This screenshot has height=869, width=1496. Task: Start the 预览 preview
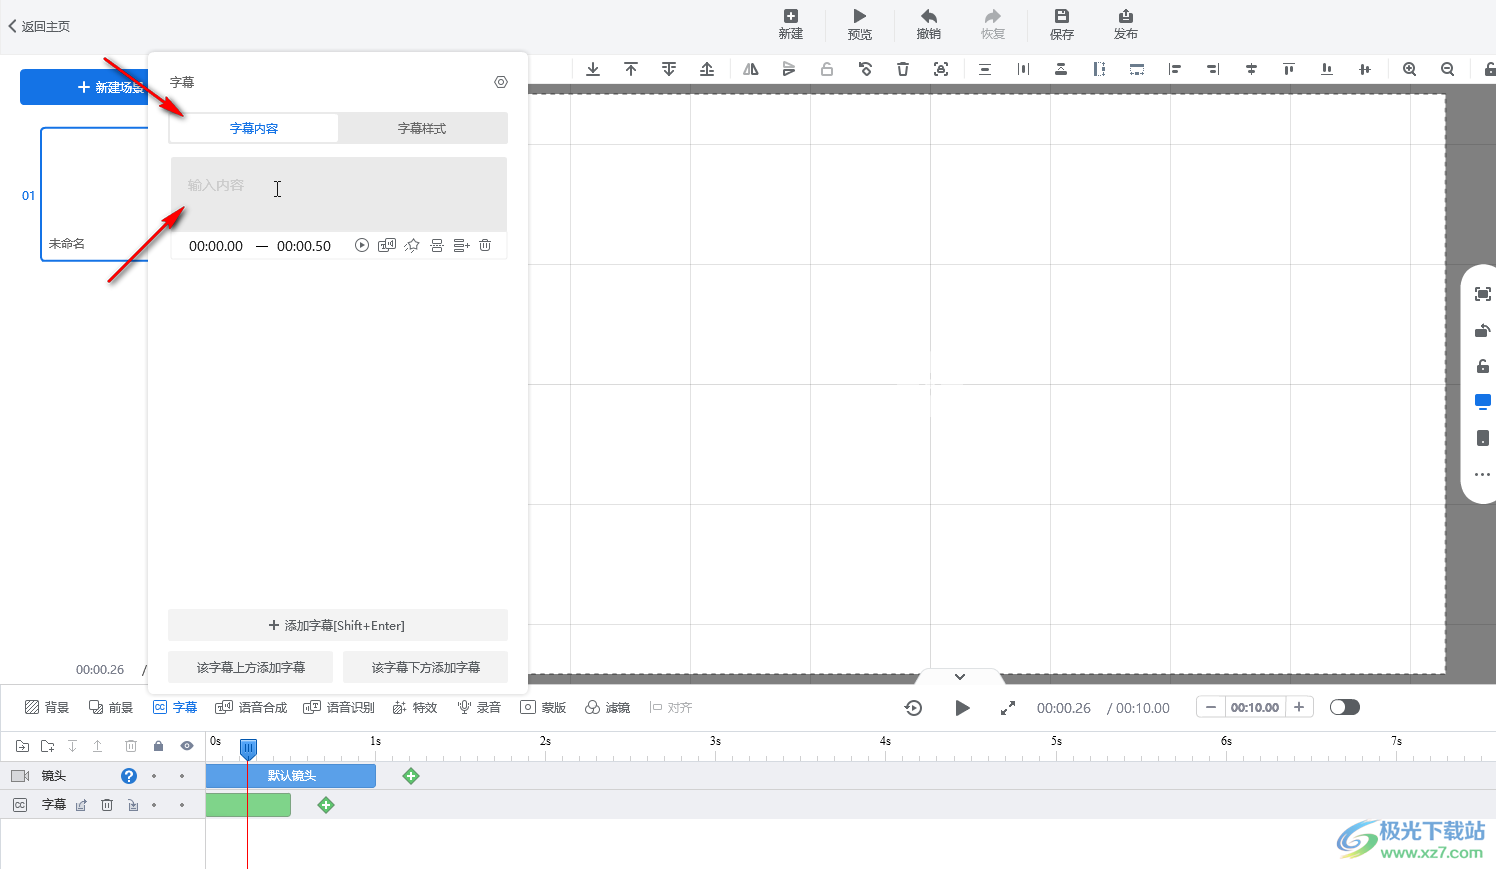click(860, 24)
